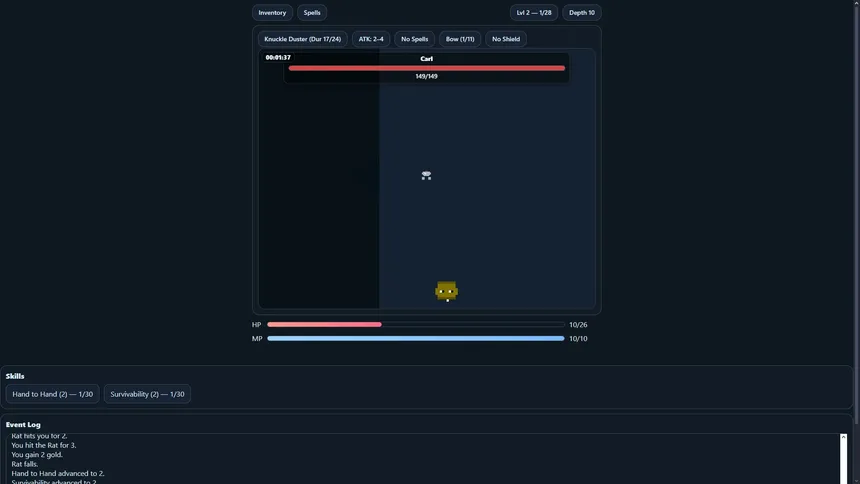Click the Survivability skill chip

pos(147,394)
